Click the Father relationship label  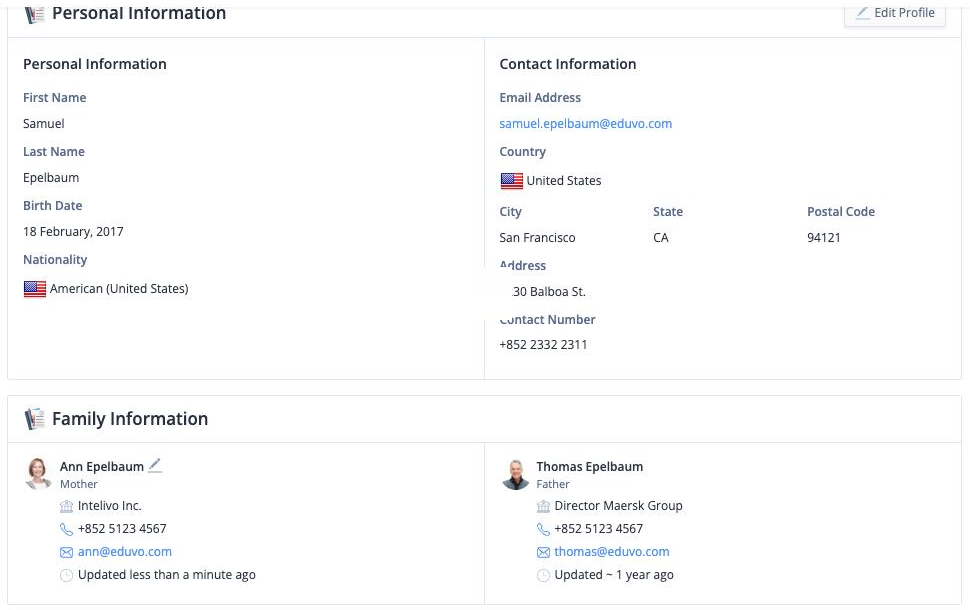552,484
